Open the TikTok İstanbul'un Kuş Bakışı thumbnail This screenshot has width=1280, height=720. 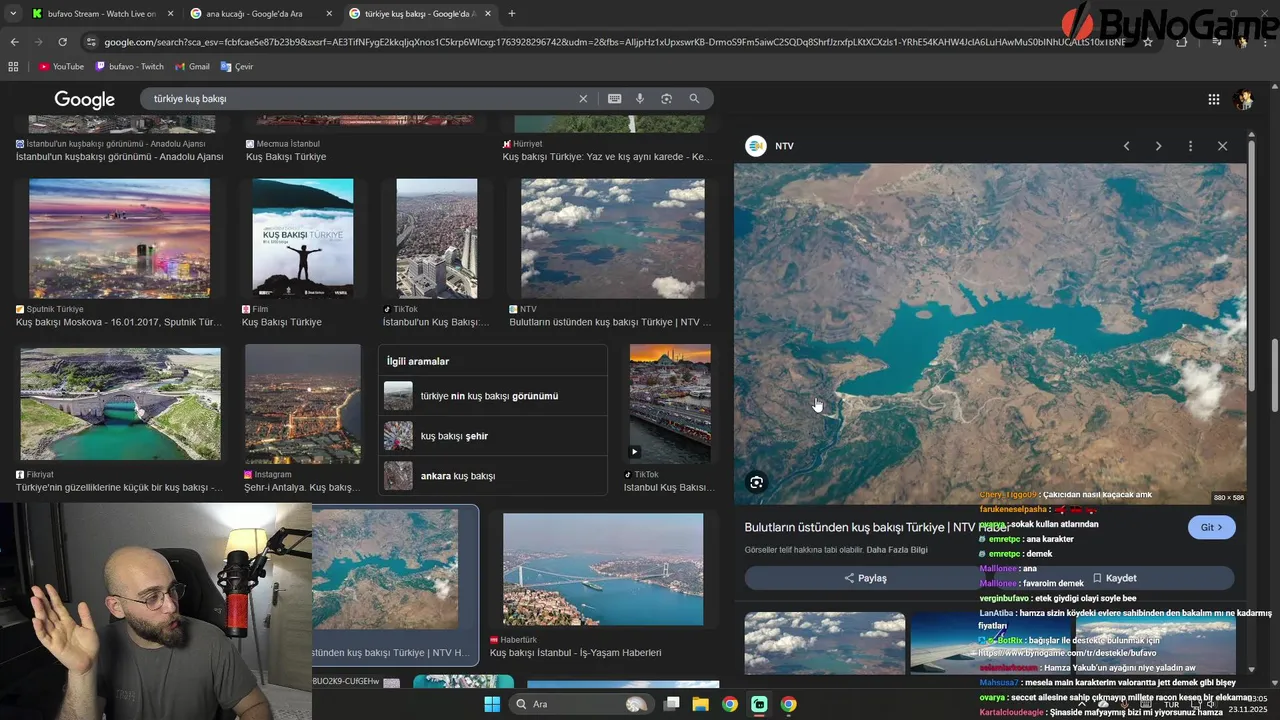click(436, 238)
